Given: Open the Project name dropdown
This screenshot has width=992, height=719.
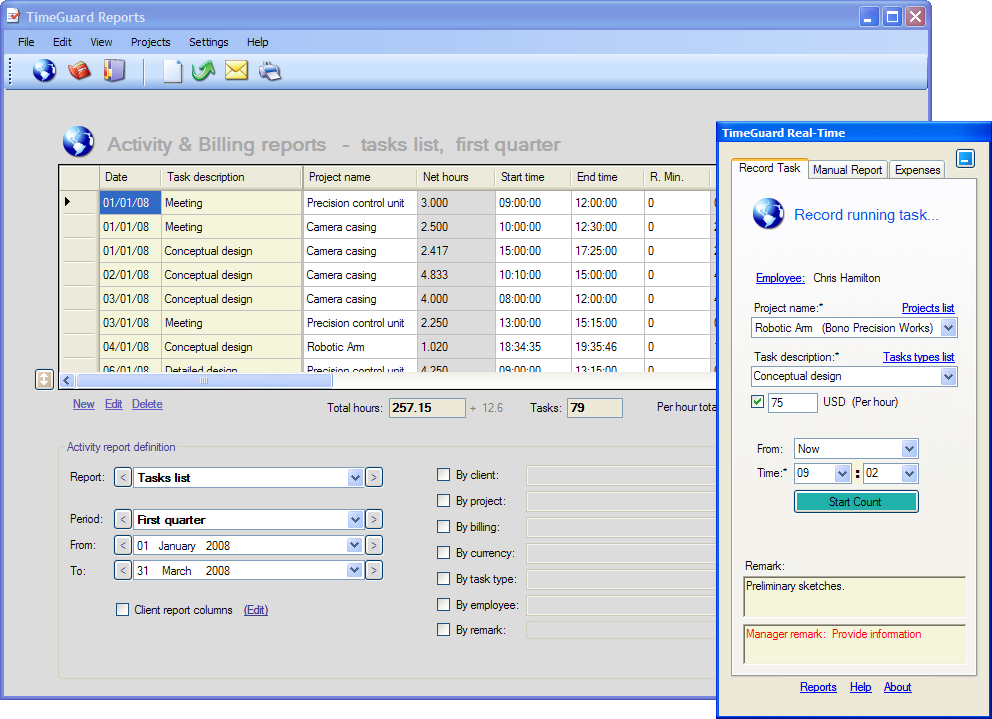Looking at the screenshot, I should point(948,328).
